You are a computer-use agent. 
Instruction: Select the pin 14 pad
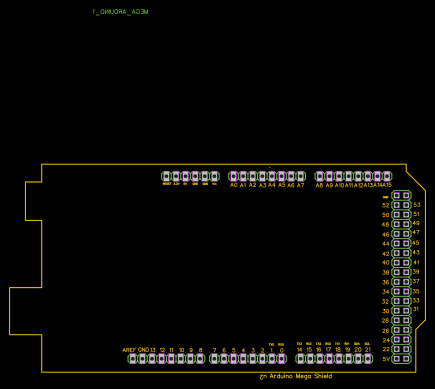[x=300, y=359]
